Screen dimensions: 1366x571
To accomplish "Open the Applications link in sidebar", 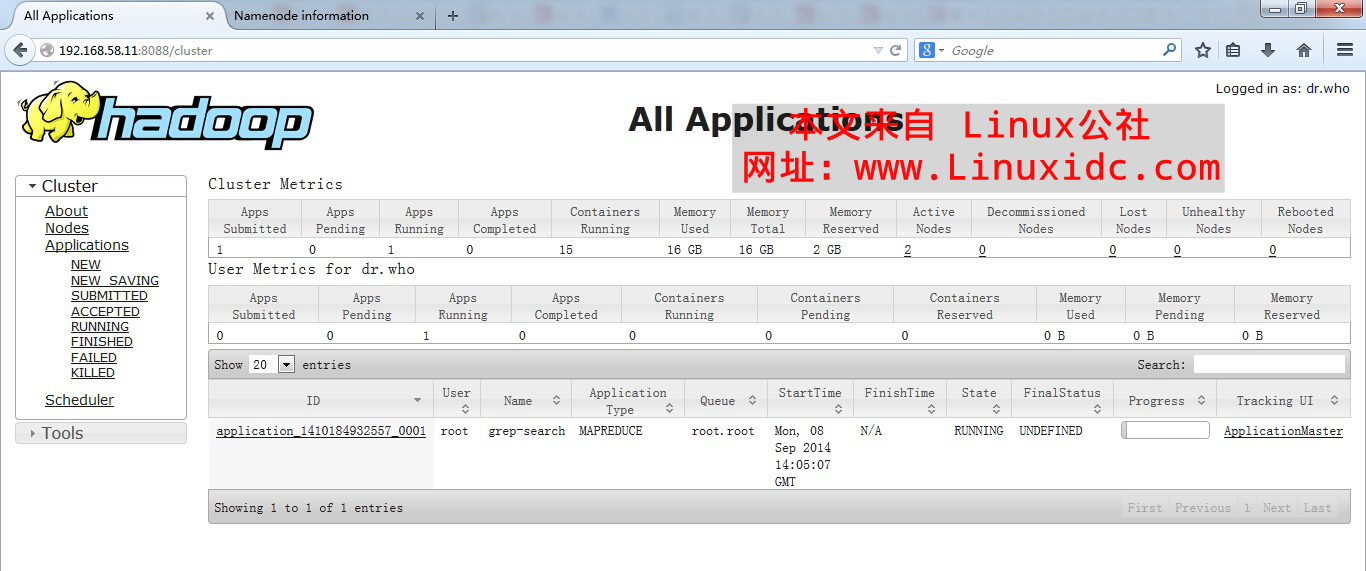I will click(87, 245).
